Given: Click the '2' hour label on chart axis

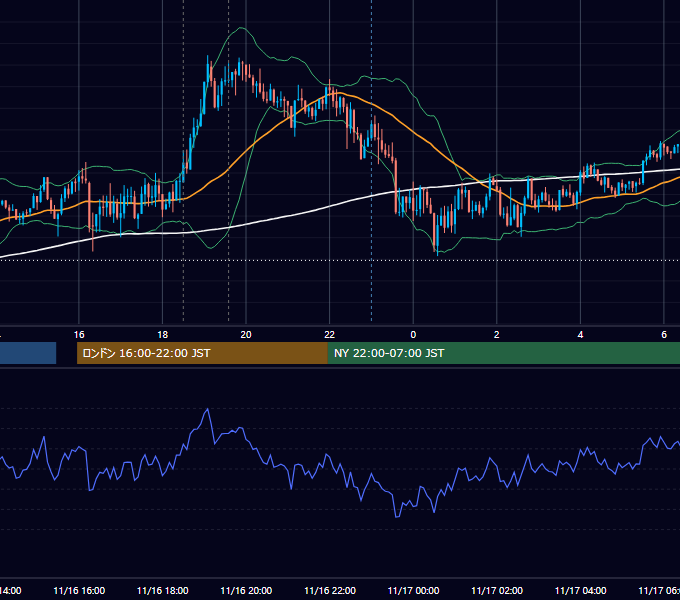Looking at the screenshot, I should tap(497, 335).
